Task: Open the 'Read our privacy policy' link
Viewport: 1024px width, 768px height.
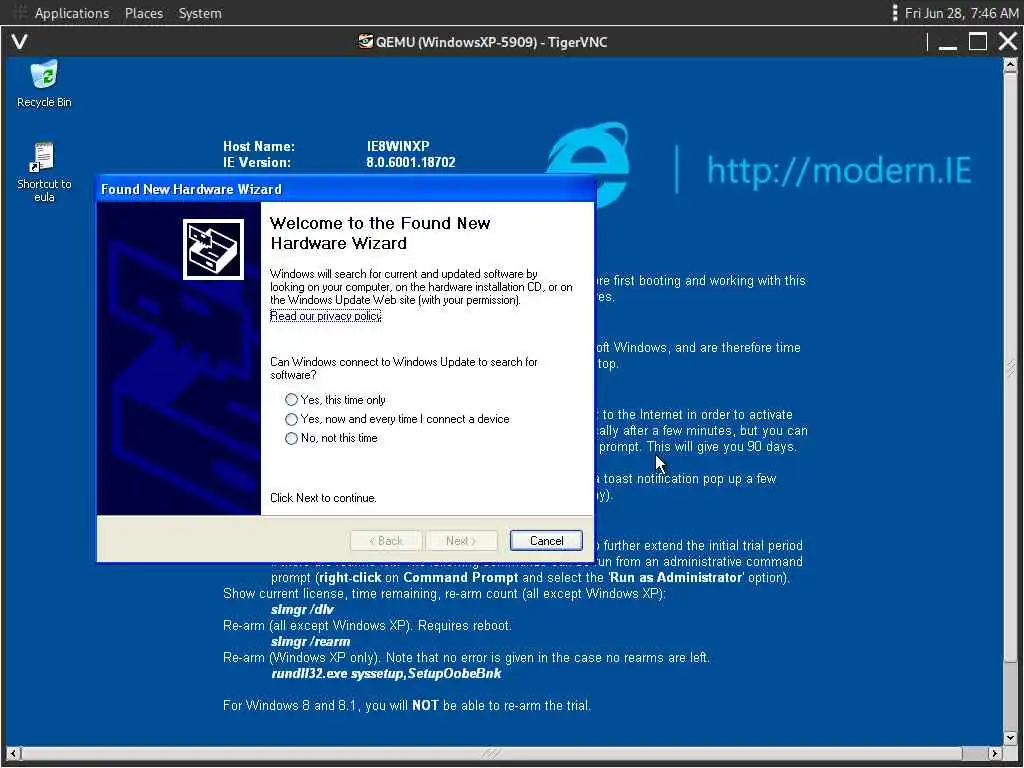Action: click(325, 316)
